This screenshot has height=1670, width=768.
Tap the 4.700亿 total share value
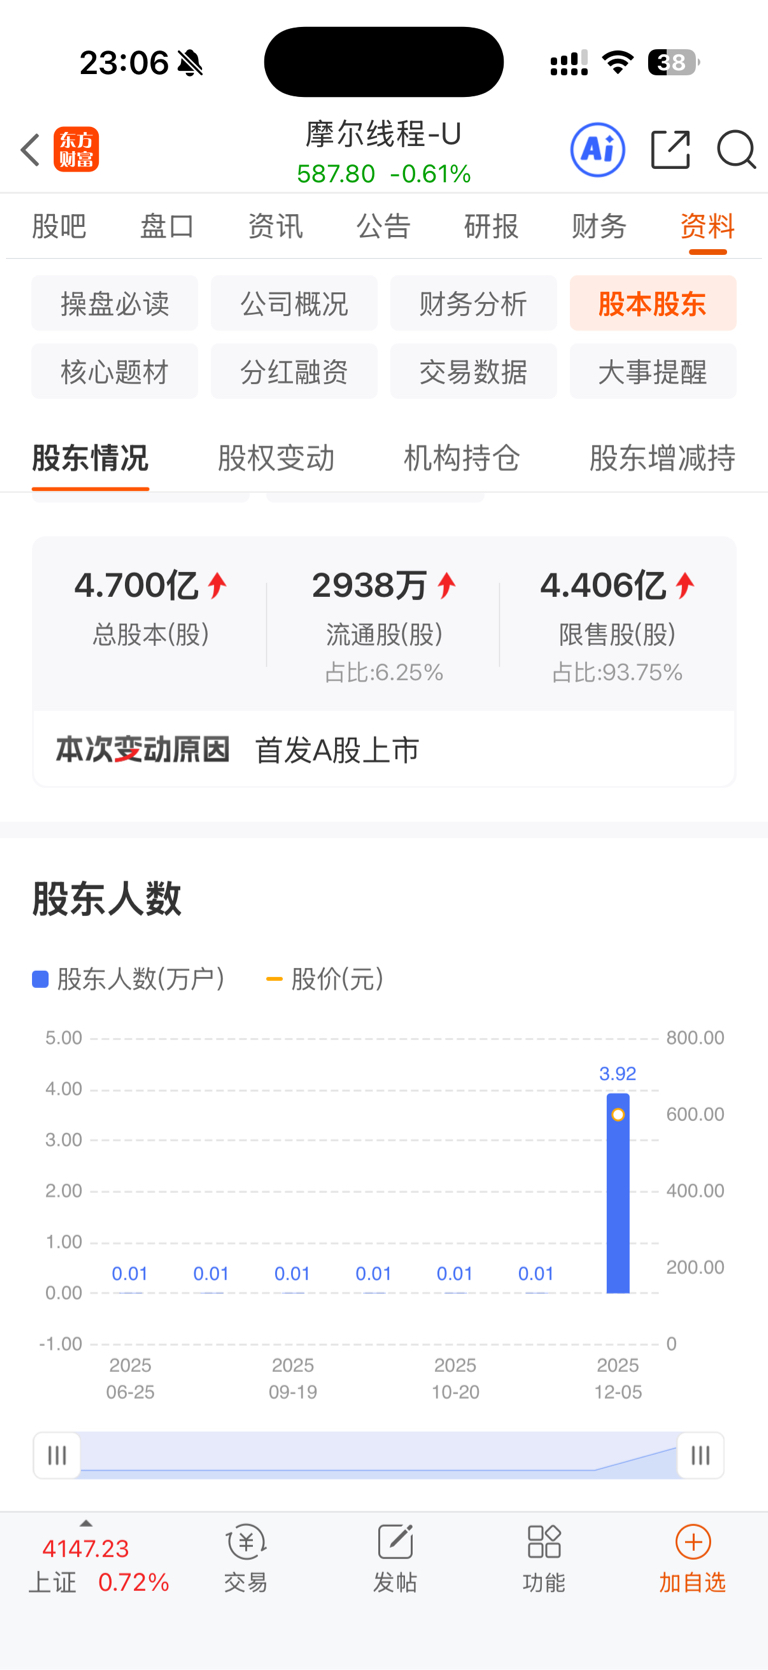coord(136,585)
